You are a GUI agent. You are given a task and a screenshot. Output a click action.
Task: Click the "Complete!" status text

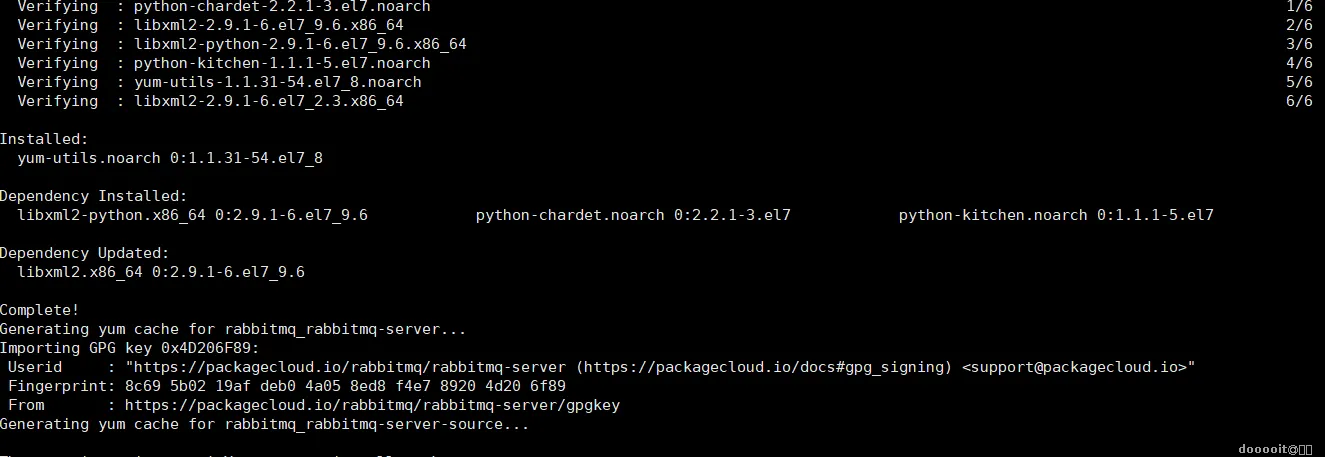coord(39,310)
